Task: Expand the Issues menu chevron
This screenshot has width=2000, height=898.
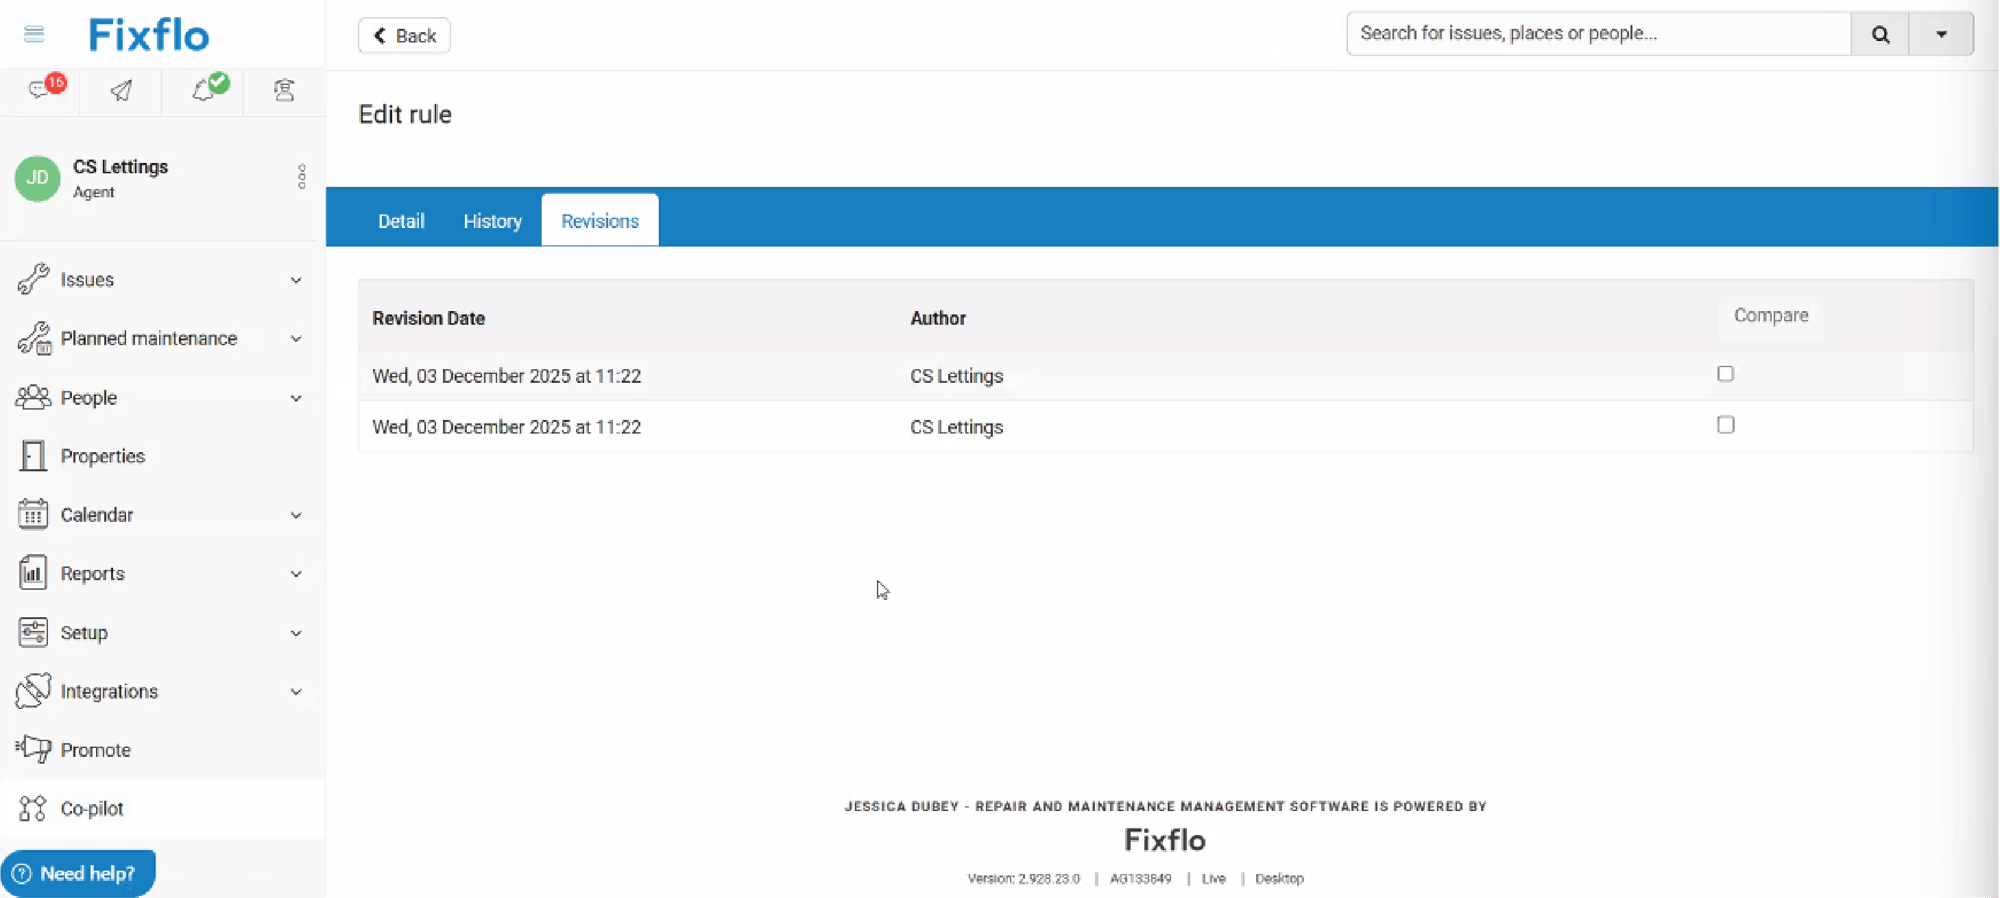Action: 296,280
